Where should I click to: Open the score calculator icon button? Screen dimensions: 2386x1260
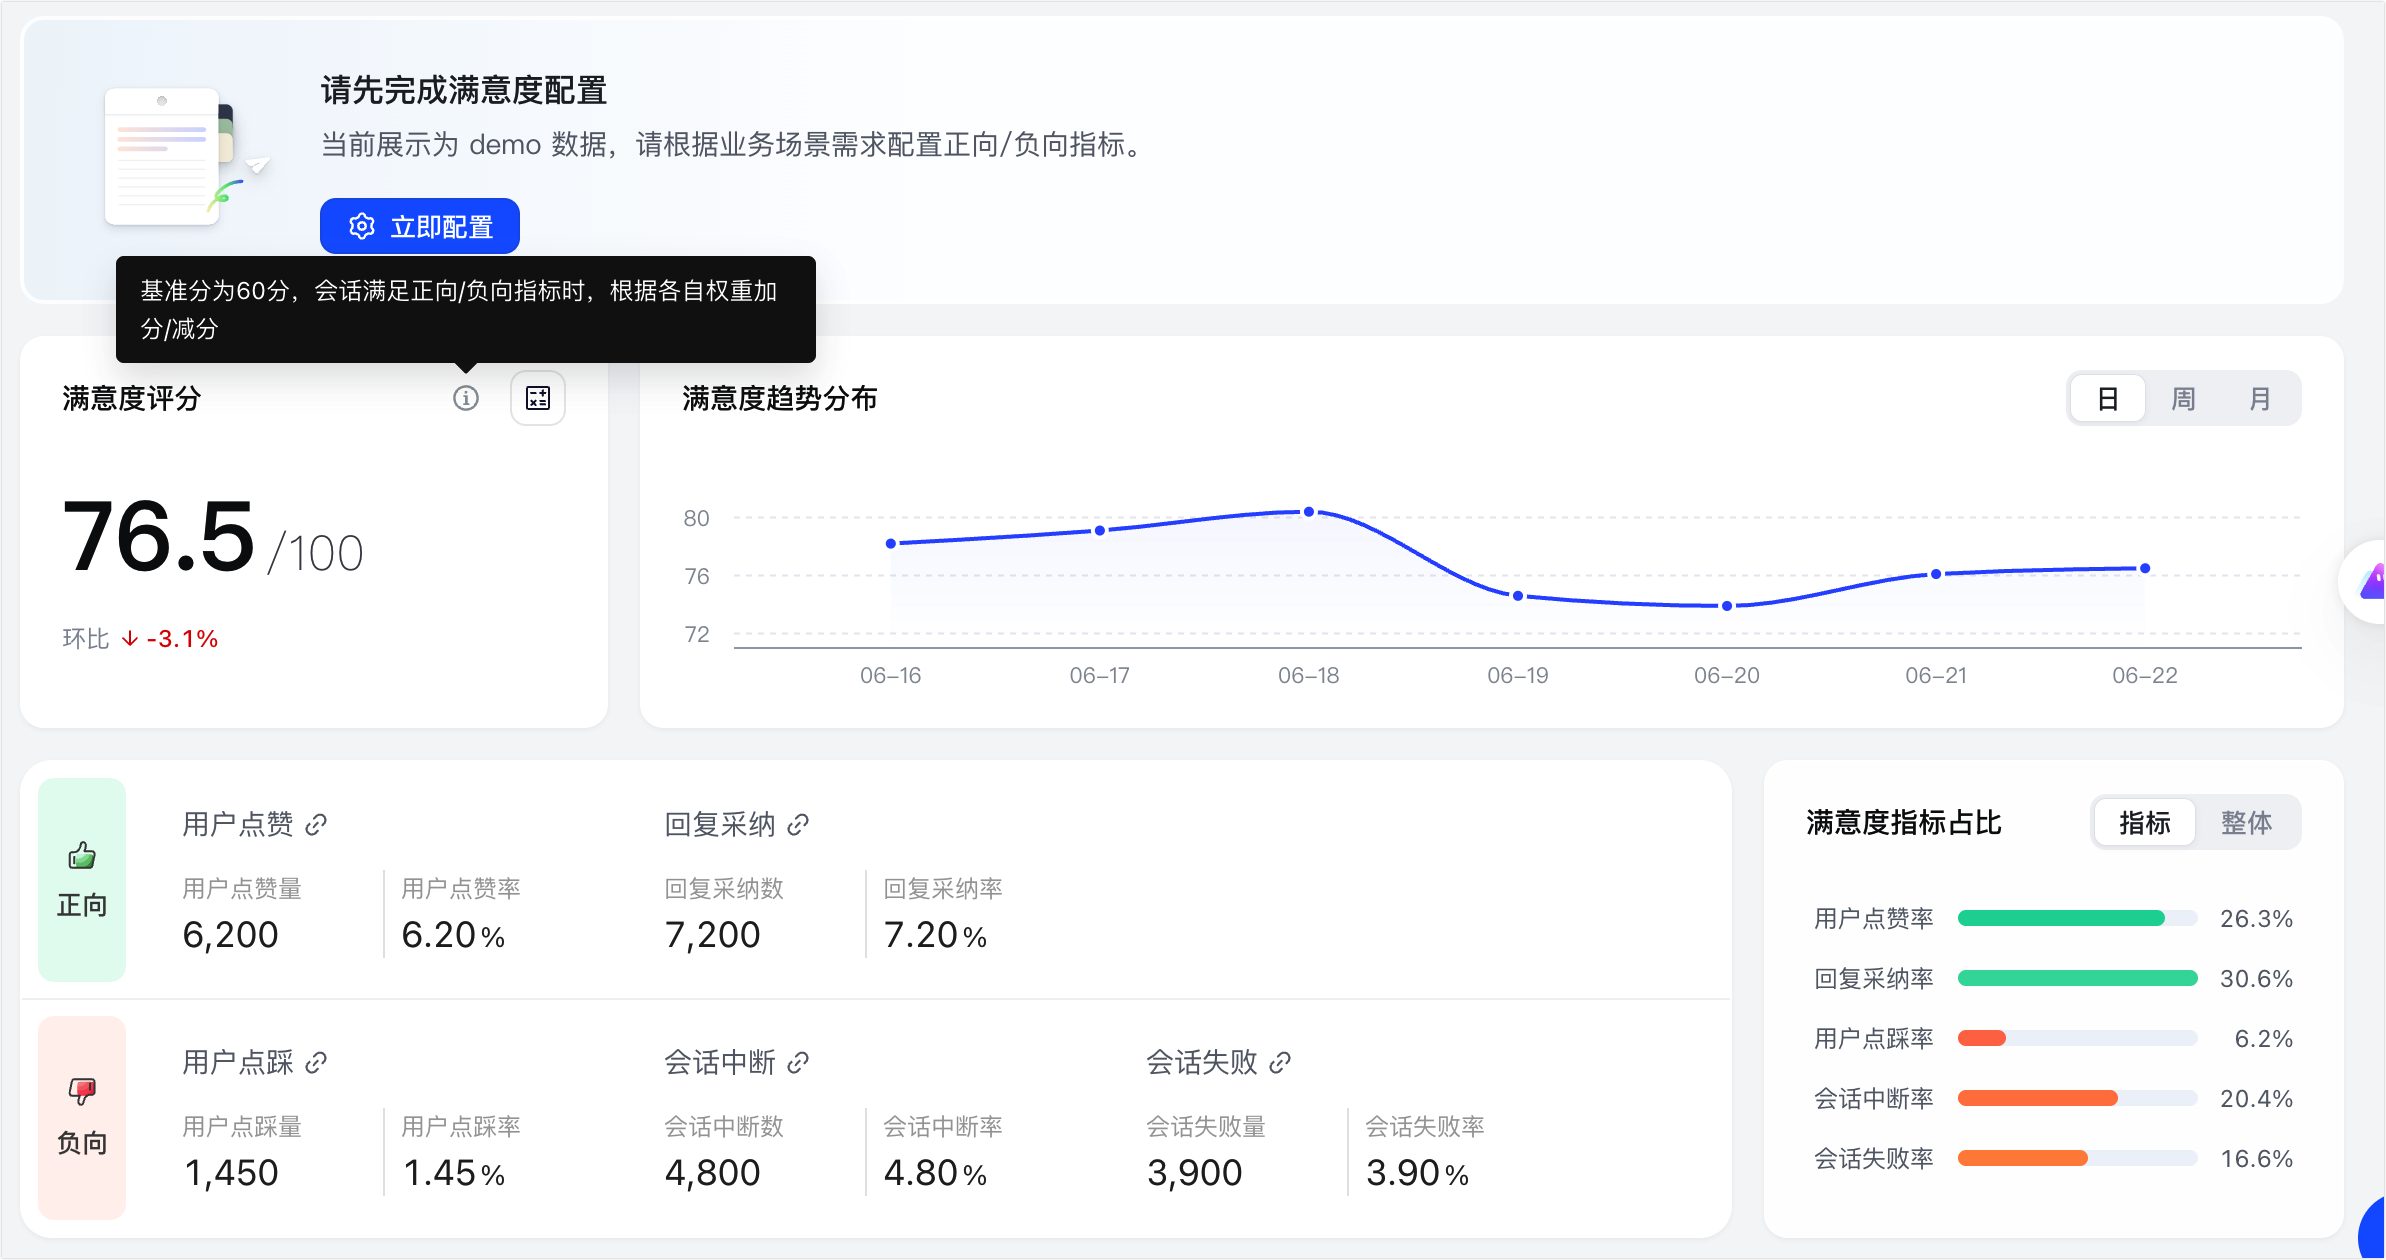coord(538,398)
